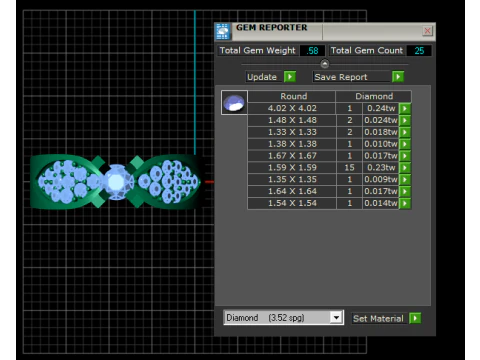This screenshot has width=480, height=360.
Task: Click the green arrow for the 1.35 X 1.35 row
Action: click(405, 179)
